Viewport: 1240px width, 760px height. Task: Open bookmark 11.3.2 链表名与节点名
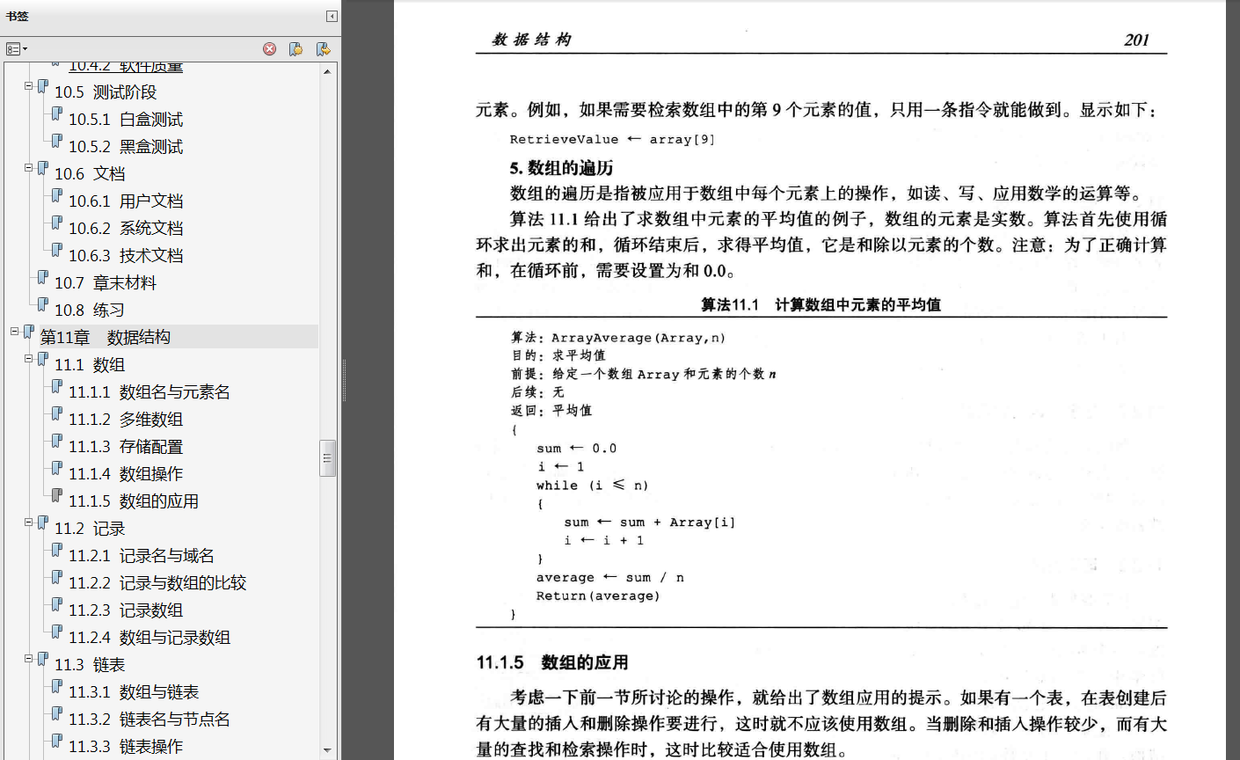point(149,719)
